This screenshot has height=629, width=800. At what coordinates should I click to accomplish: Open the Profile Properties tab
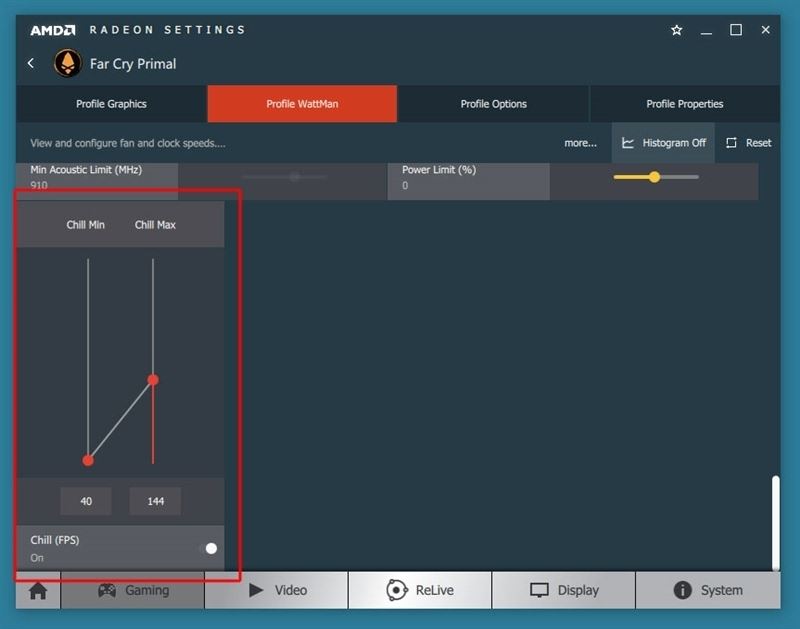pos(684,104)
